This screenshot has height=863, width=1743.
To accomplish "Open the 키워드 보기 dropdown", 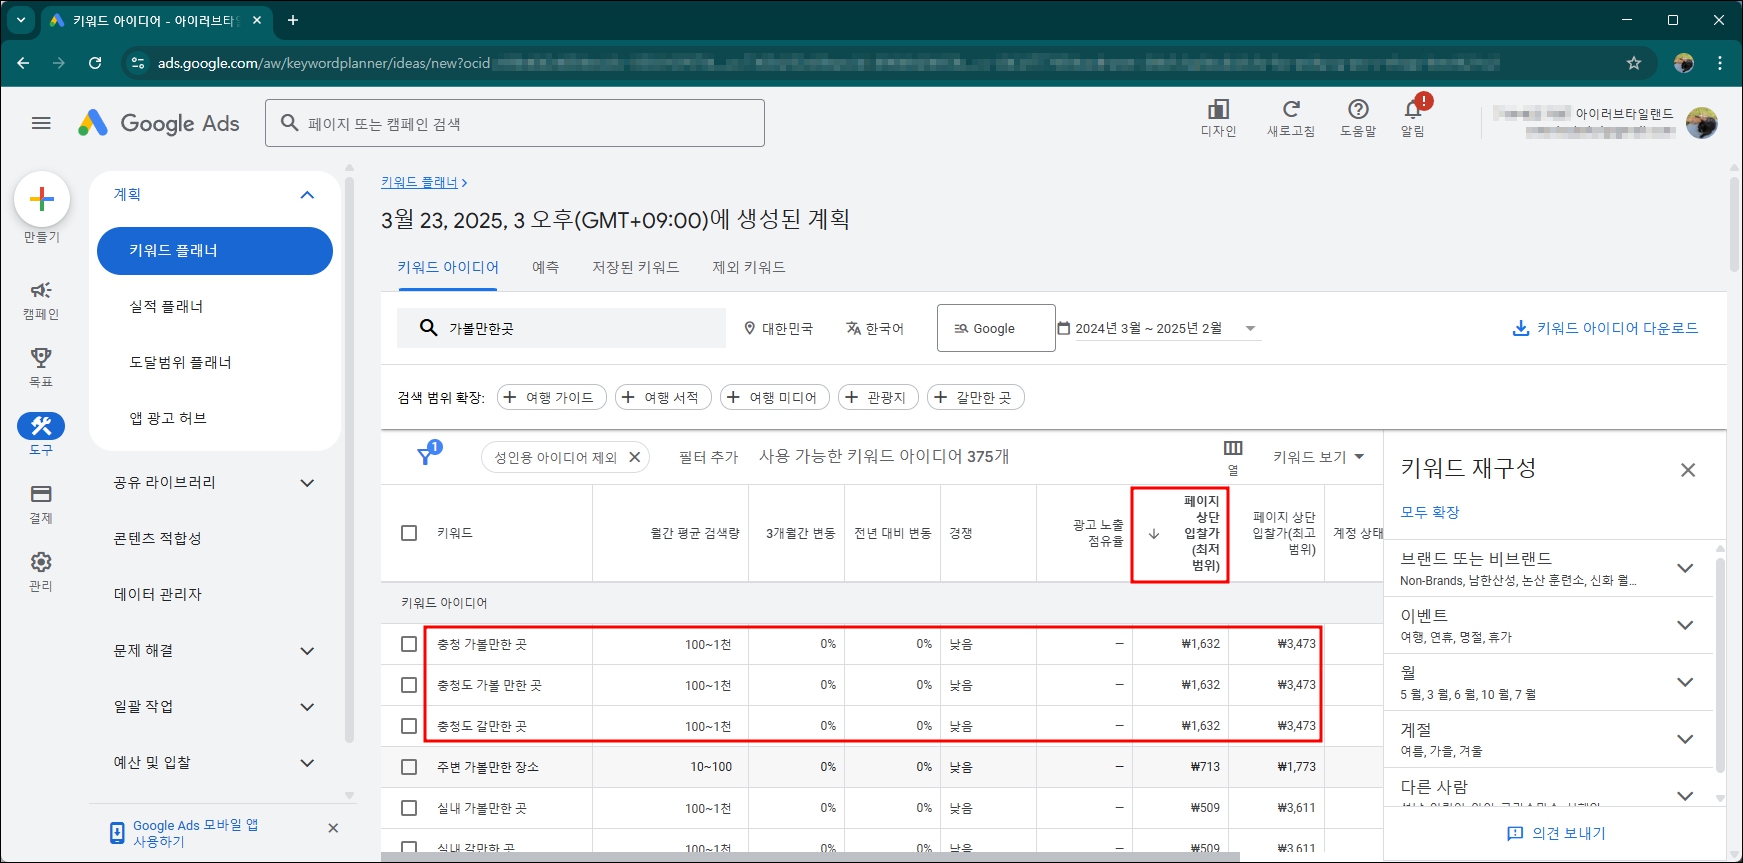I will [1318, 457].
